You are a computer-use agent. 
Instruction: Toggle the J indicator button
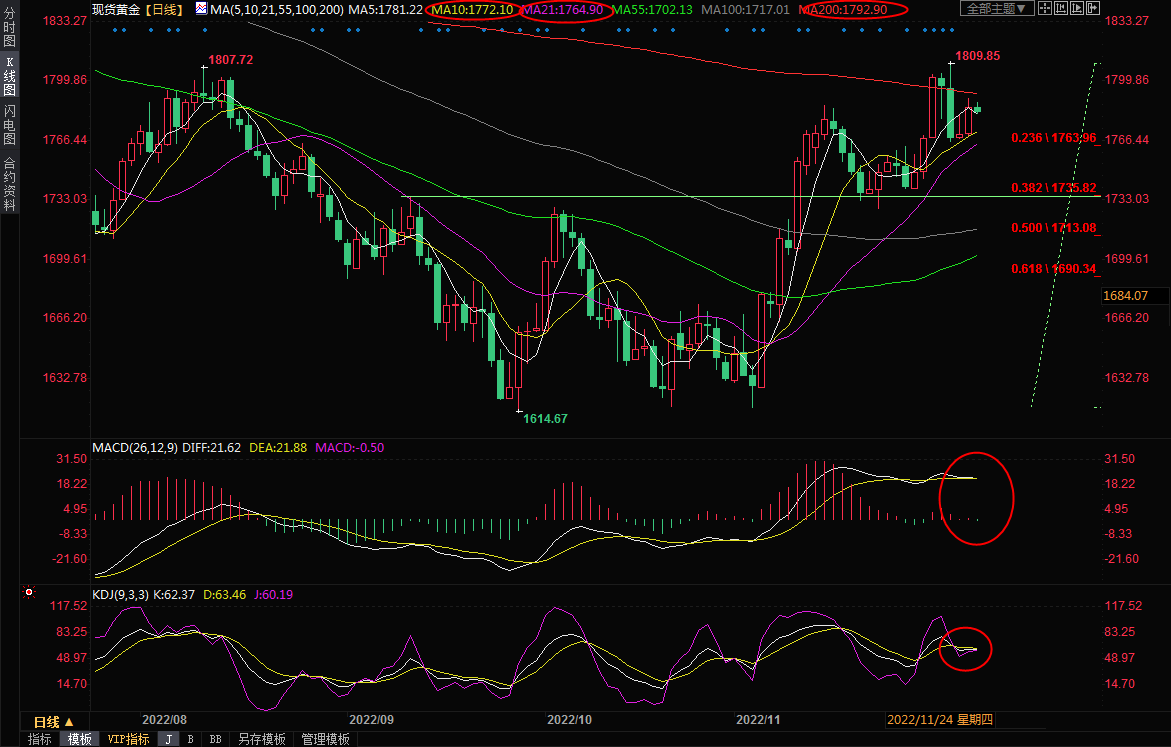(x=168, y=739)
